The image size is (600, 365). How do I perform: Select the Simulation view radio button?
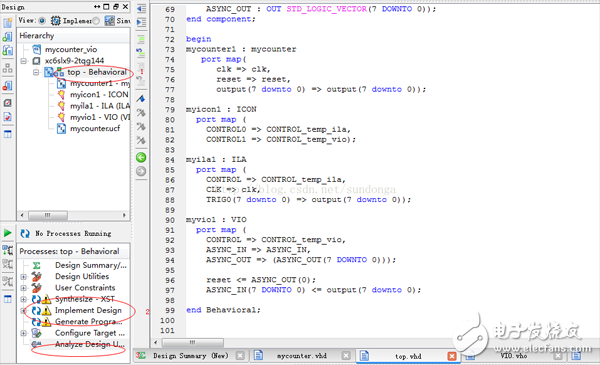(x=96, y=21)
